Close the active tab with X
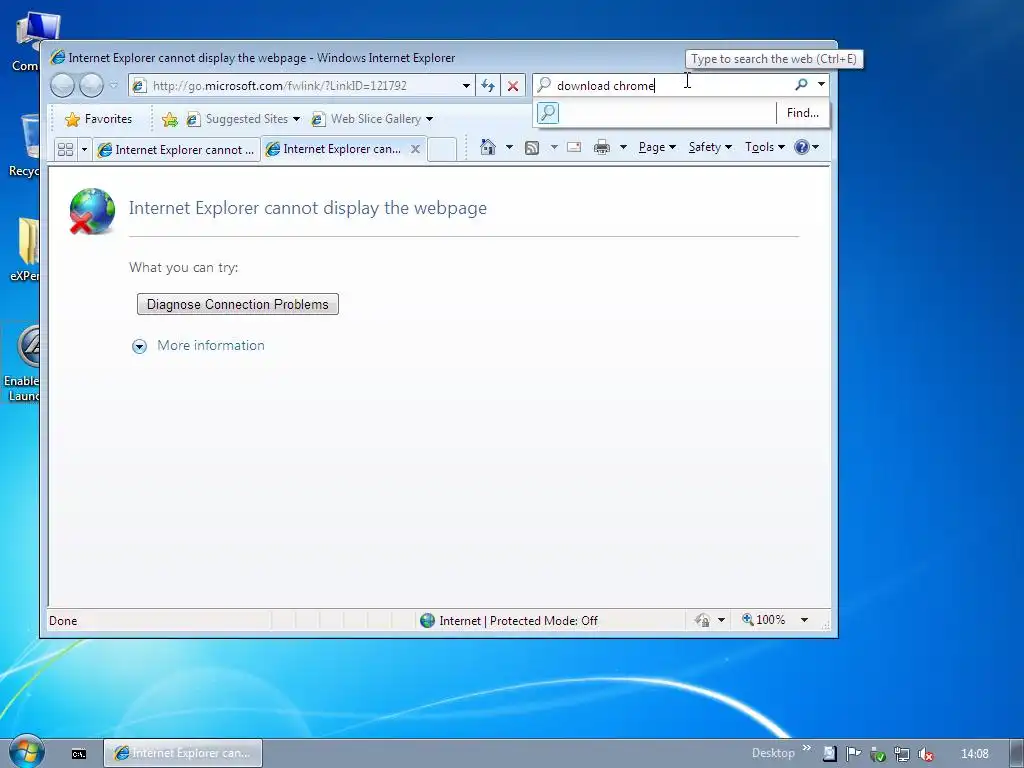 [x=415, y=149]
